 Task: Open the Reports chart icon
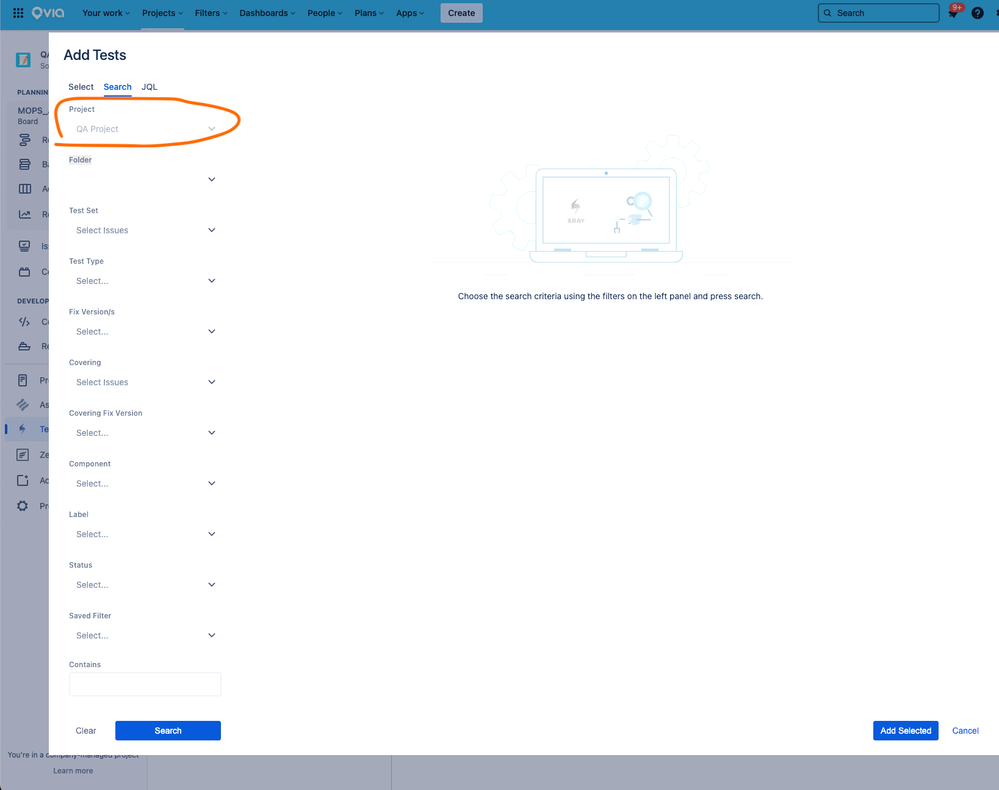[x=24, y=214]
